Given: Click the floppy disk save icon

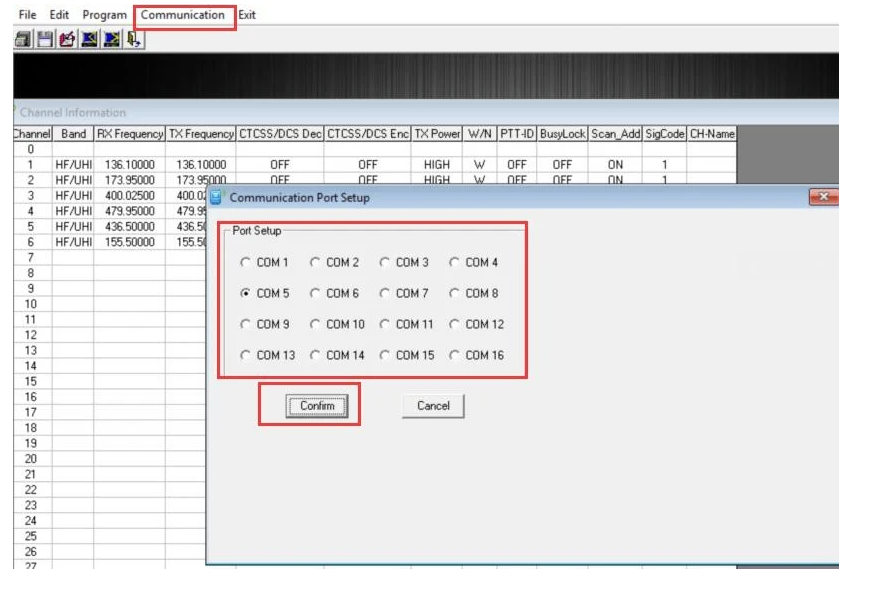Looking at the screenshot, I should 45,40.
